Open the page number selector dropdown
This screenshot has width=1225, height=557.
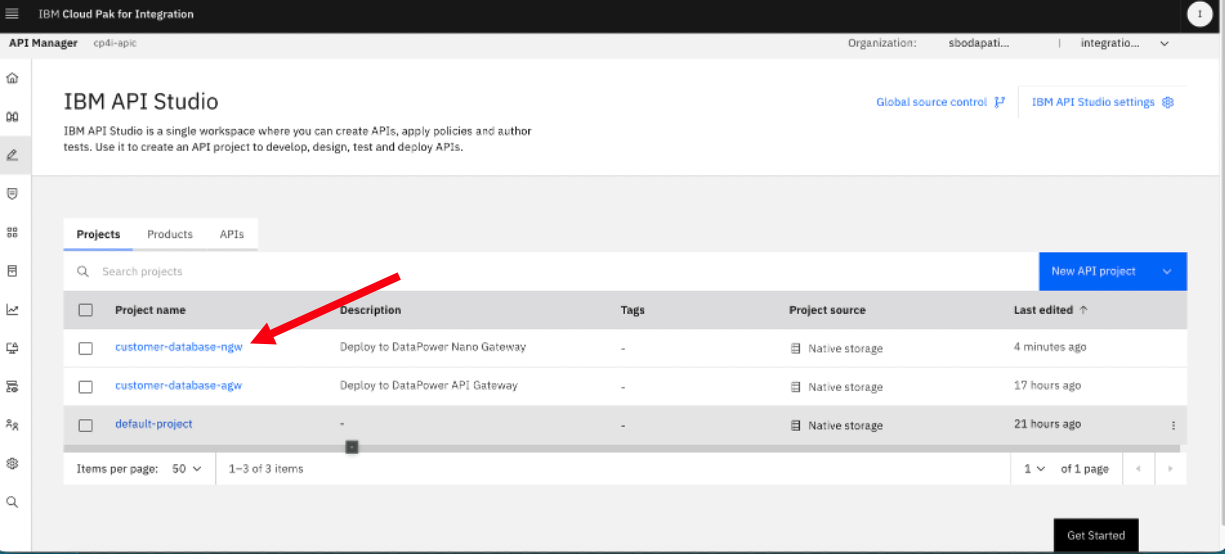1033,469
